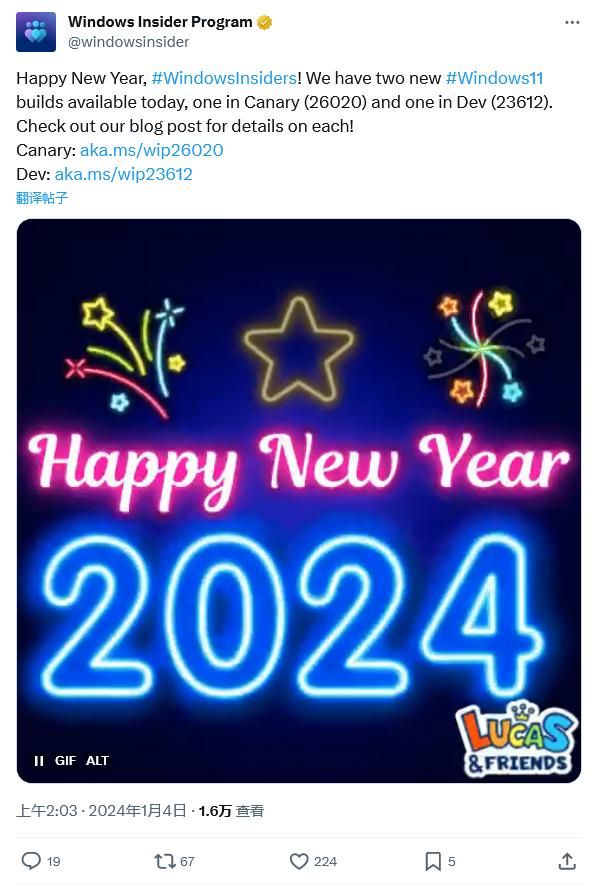This screenshot has width=598, height=885.
Task: Click the Windows Insider Program display name
Action: [x=160, y=22]
